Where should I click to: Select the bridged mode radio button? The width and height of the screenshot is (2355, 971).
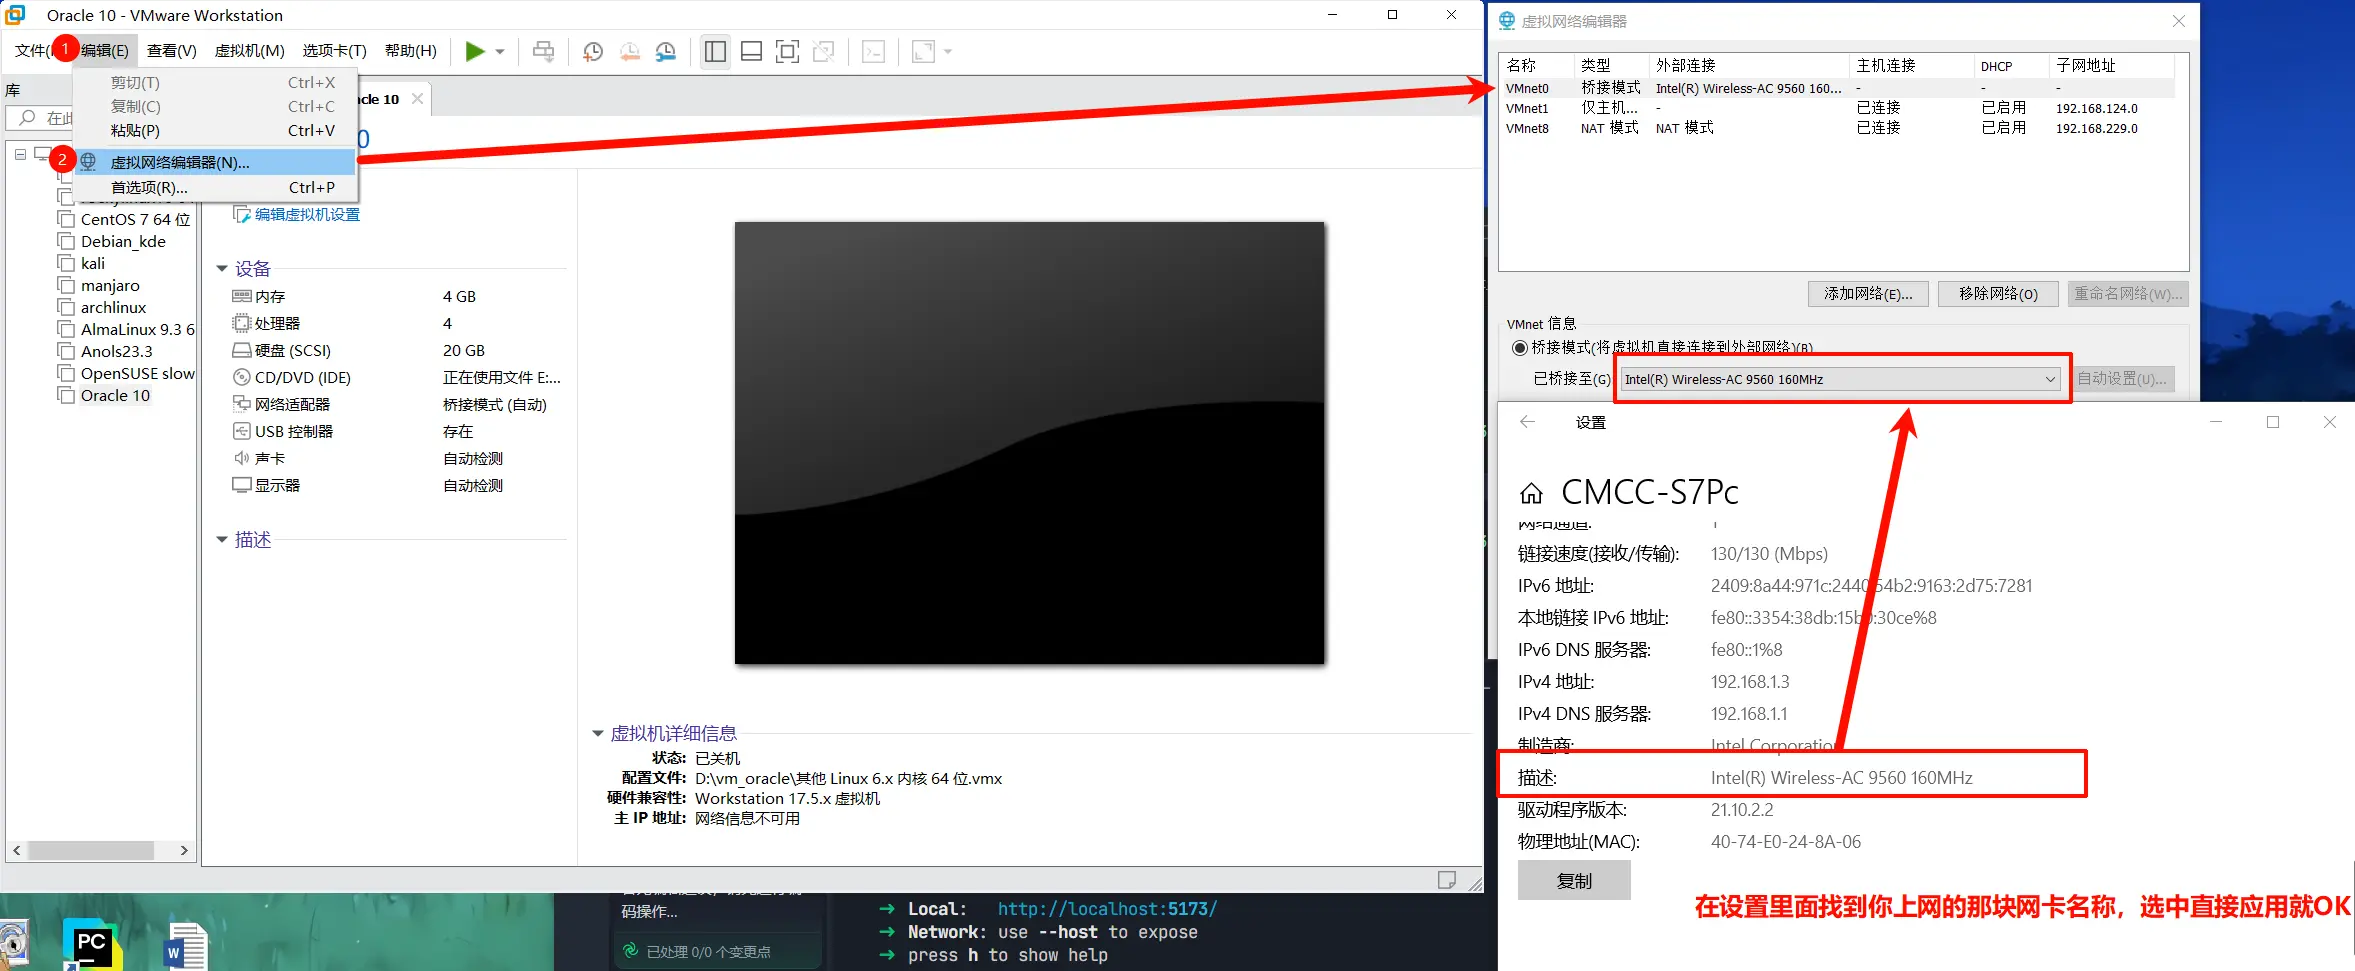[x=1520, y=348]
